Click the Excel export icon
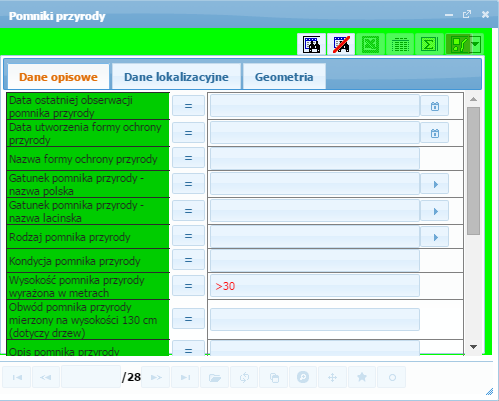Image resolution: width=499 pixels, height=401 pixels. 370,44
